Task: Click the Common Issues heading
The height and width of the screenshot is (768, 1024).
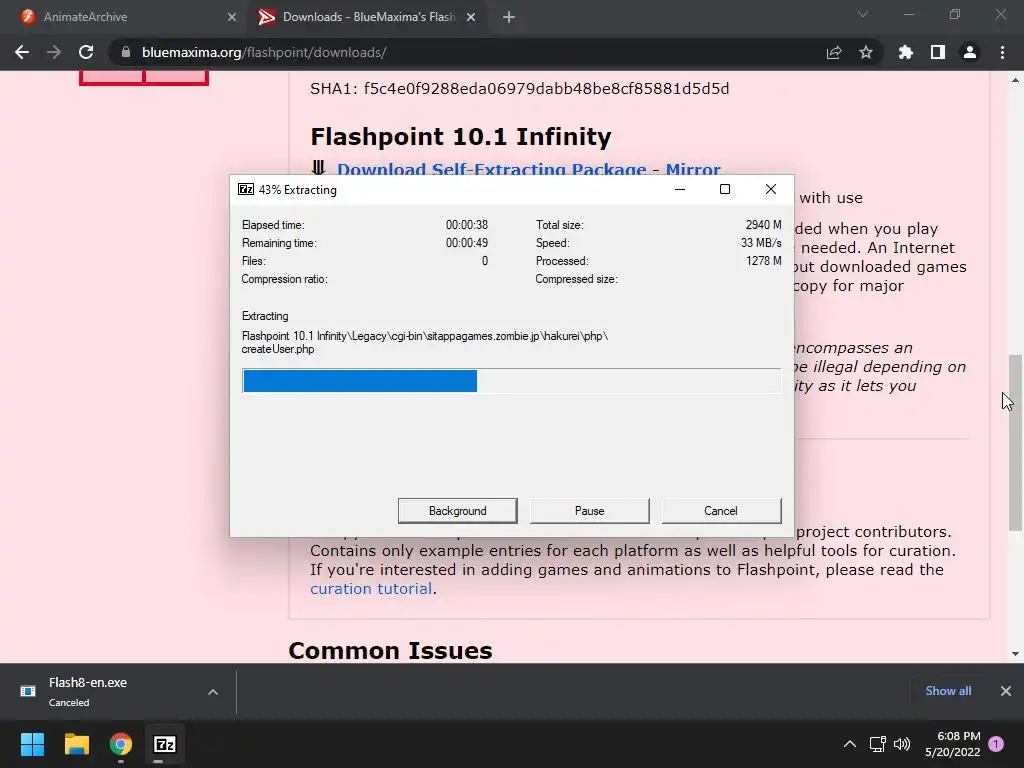Action: coord(391,650)
